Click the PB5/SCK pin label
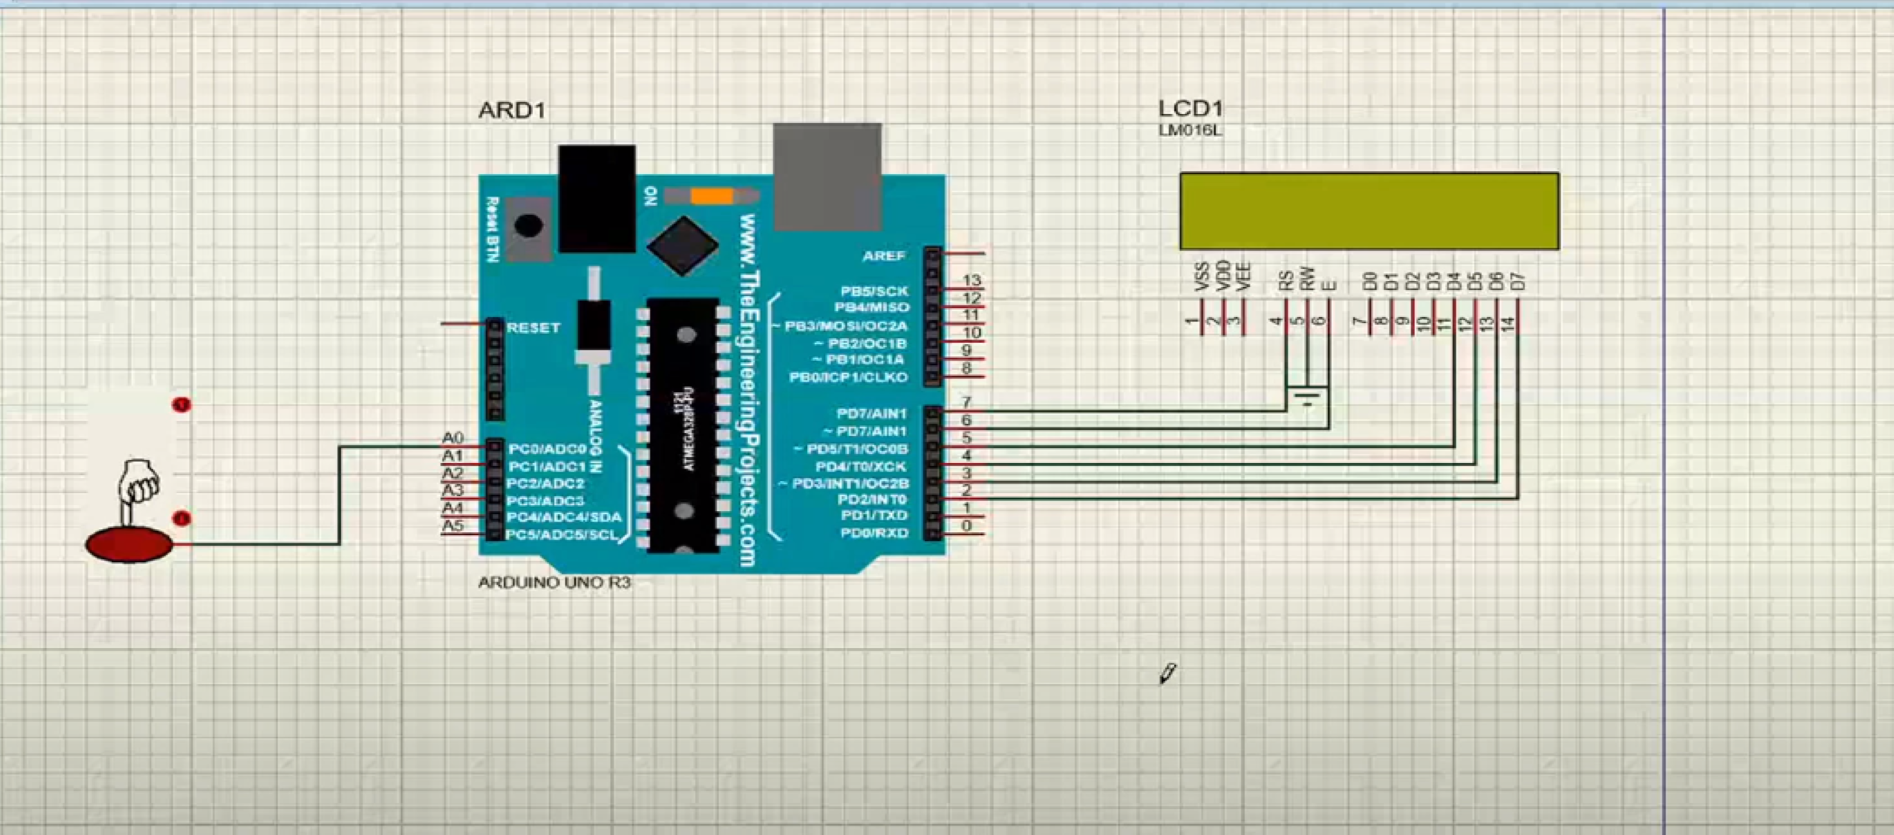The width and height of the screenshot is (1894, 835). (875, 291)
